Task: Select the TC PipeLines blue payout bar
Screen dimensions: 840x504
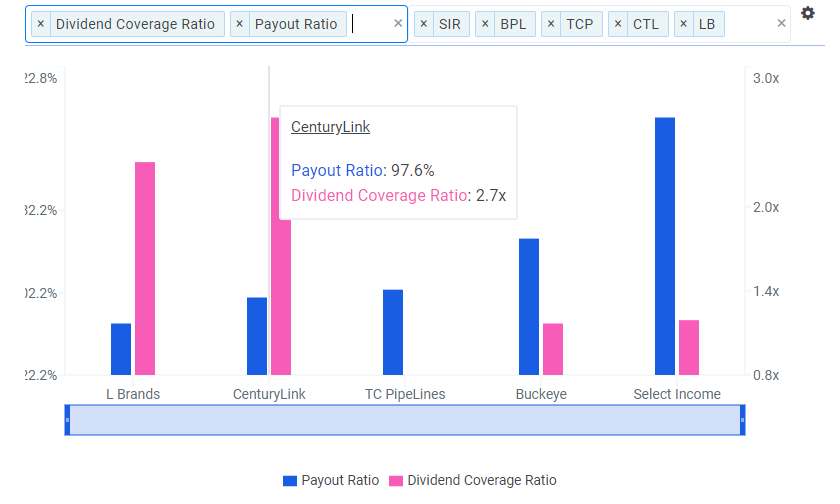Action: tap(393, 332)
